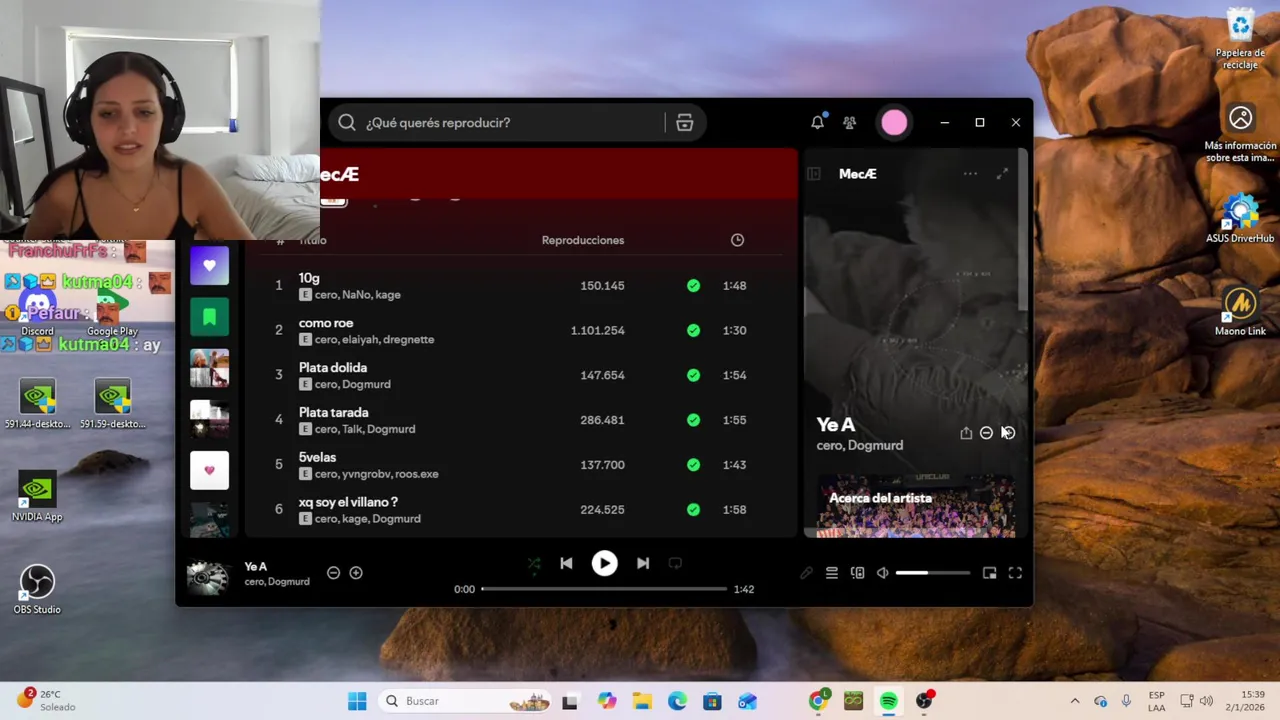The width and height of the screenshot is (1280, 720).
Task: Focus the '¿Qué querés reproducir?' search field
Action: [509, 122]
